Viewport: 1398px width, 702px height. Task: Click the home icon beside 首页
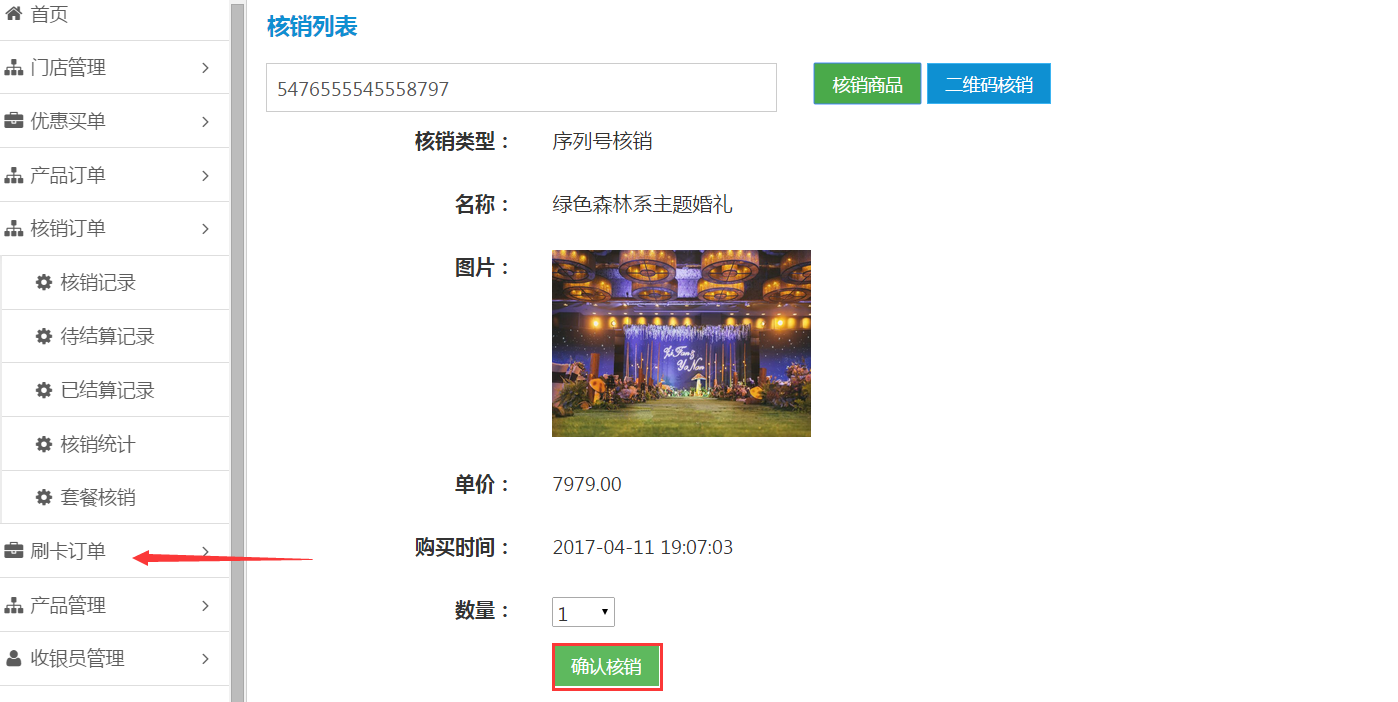coord(14,14)
